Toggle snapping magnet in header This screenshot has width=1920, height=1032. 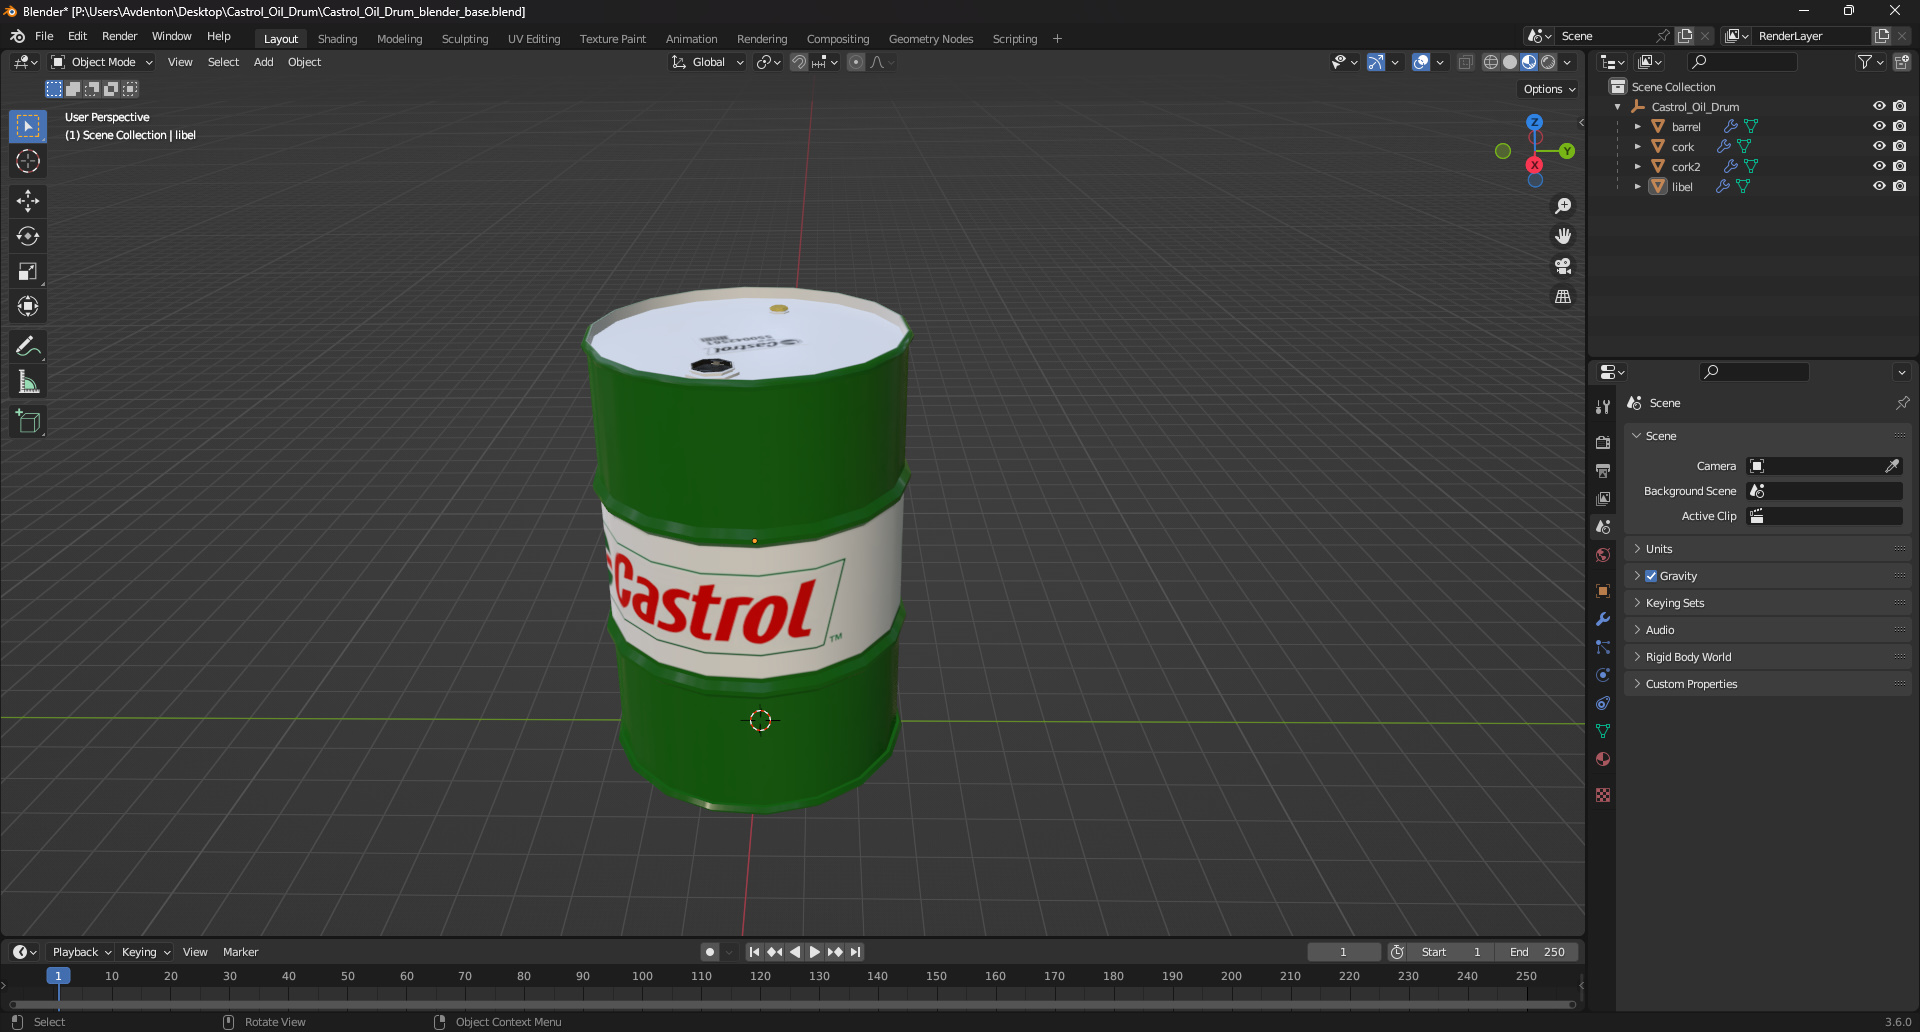point(799,62)
